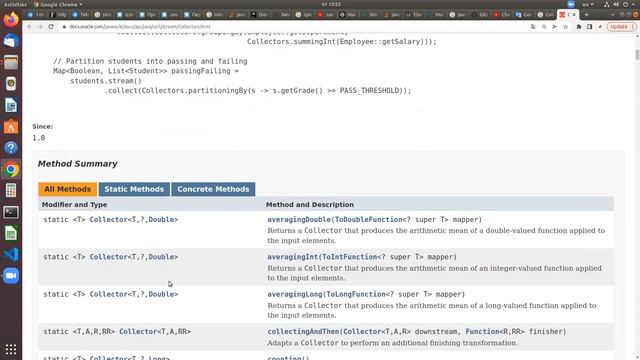640x360 pixels.
Task: Open the Activities overview
Action: [x=15, y=4]
